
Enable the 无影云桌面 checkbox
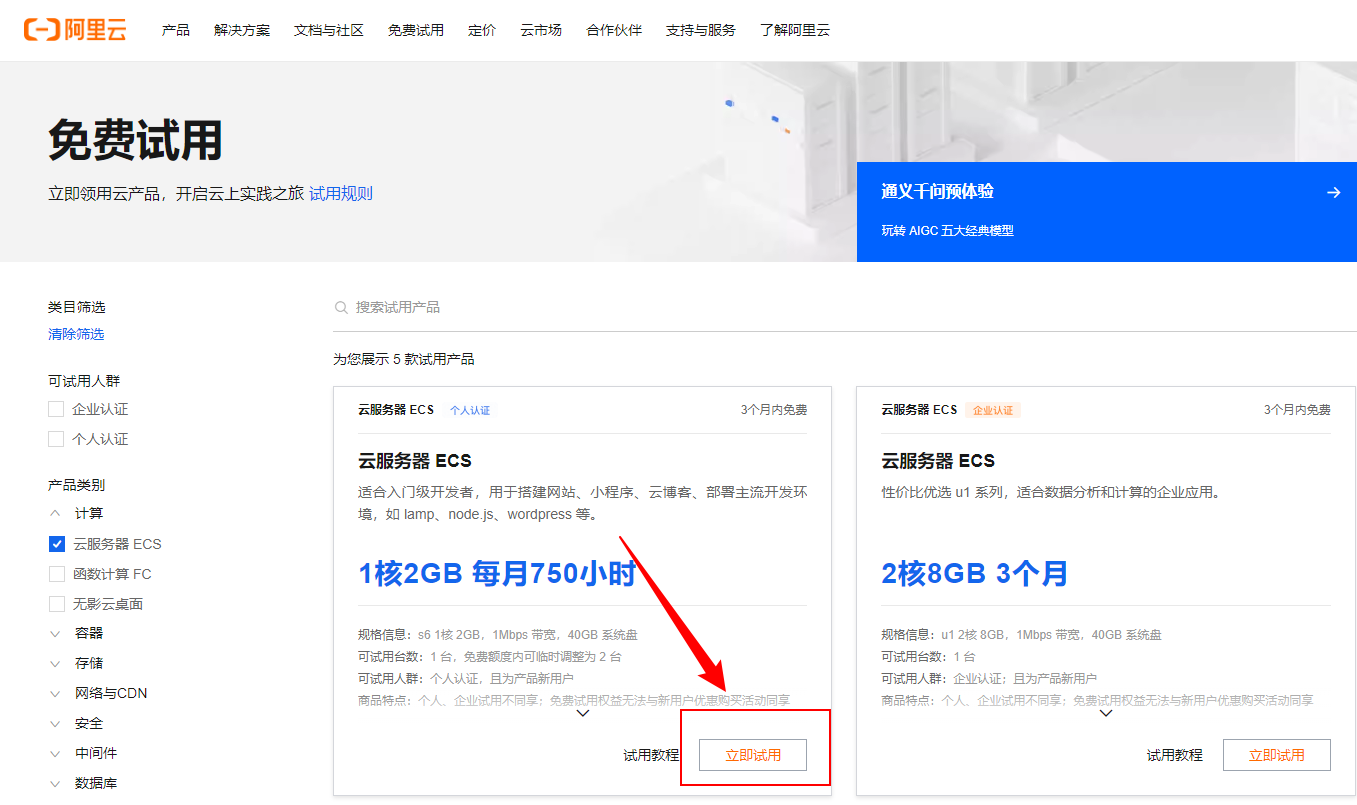pyautogui.click(x=55, y=602)
